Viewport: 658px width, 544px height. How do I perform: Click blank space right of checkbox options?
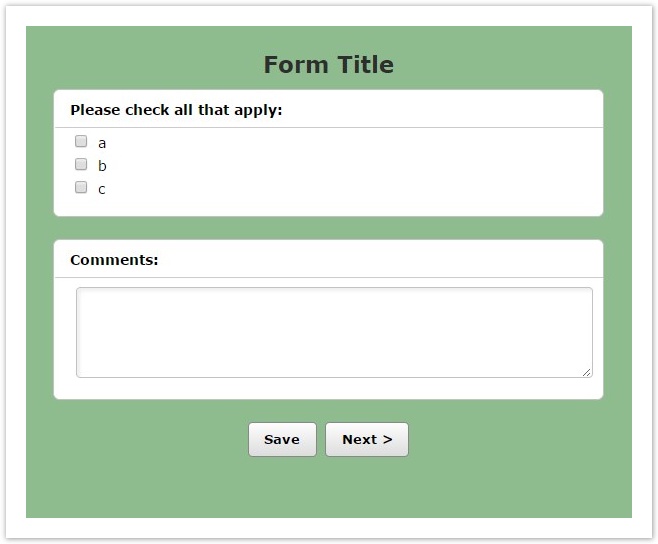click(400, 166)
